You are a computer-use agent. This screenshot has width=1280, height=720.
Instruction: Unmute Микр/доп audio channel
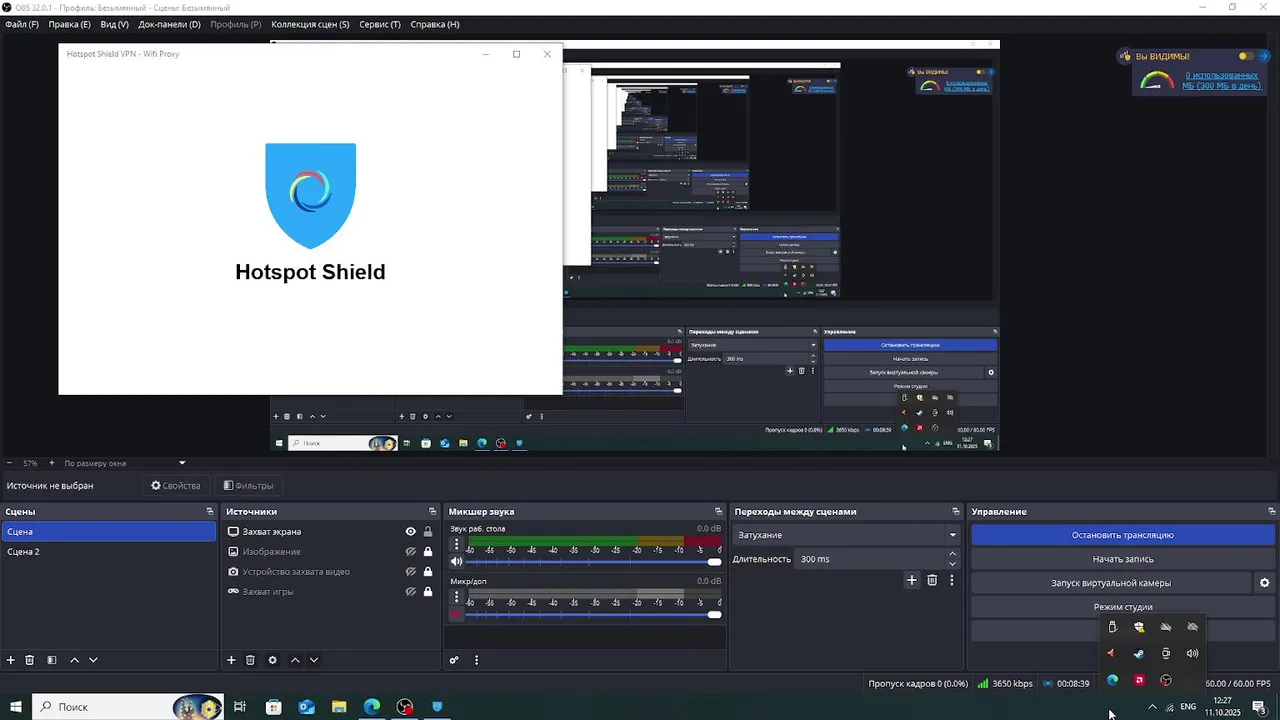coord(457,614)
